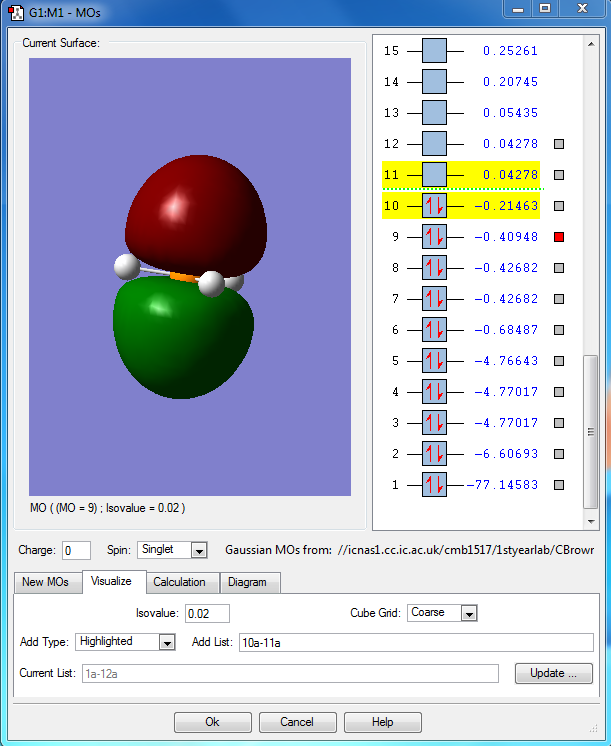Toggle the red surface marker for MO 9
611x746 pixels.
click(560, 237)
